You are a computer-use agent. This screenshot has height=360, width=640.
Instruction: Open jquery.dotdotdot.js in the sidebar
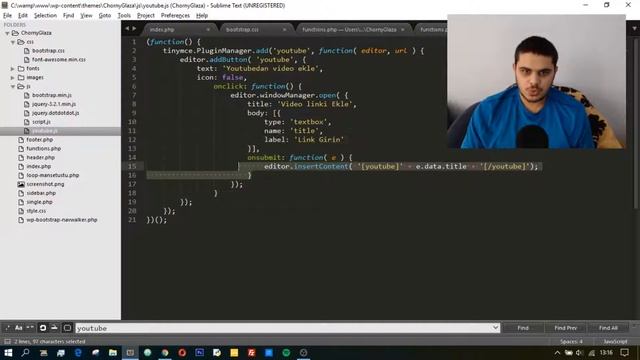coord(56,113)
